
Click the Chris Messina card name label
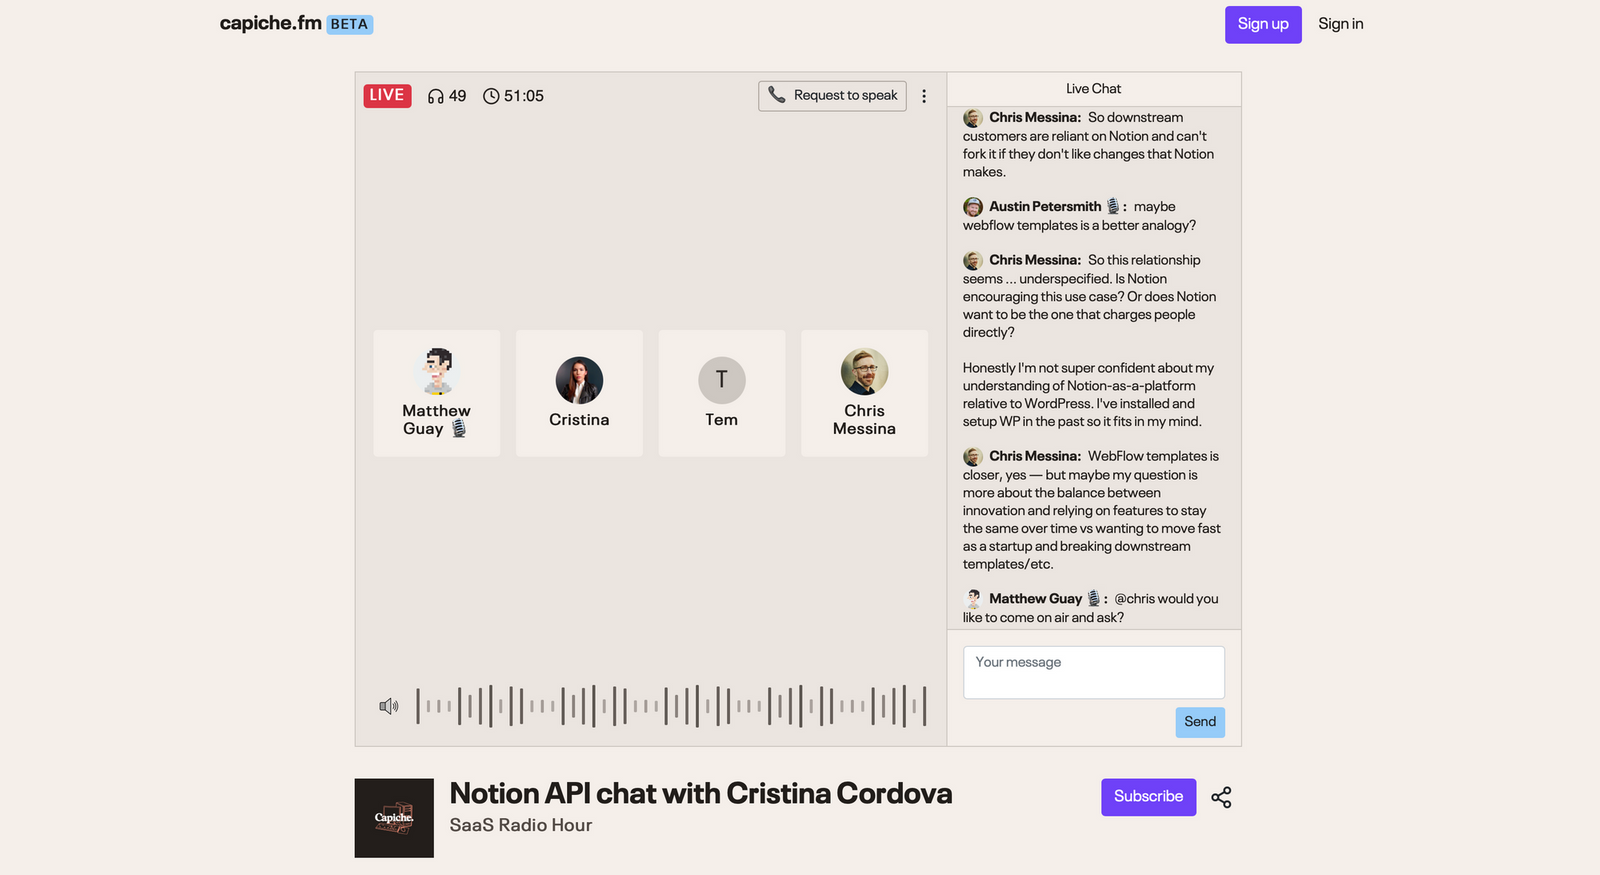(864, 420)
